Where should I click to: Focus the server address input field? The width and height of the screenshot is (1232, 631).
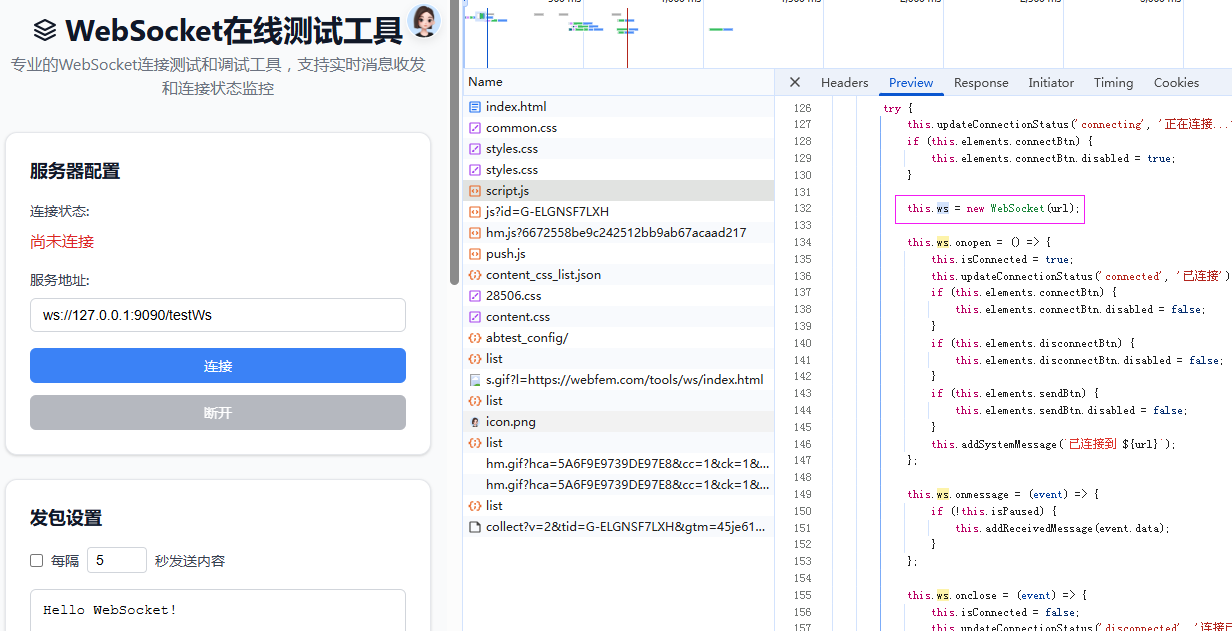(x=218, y=315)
